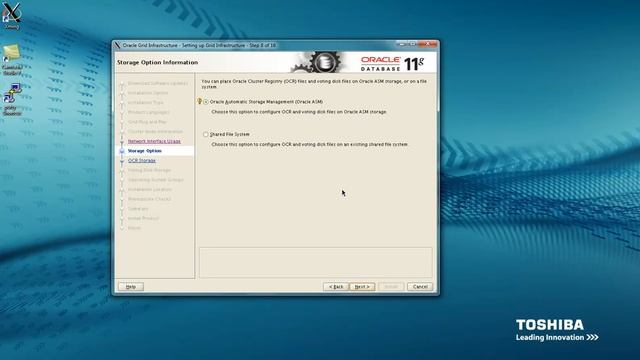Go to Network Interface Usage step
This screenshot has height=360, width=640.
click(x=154, y=141)
